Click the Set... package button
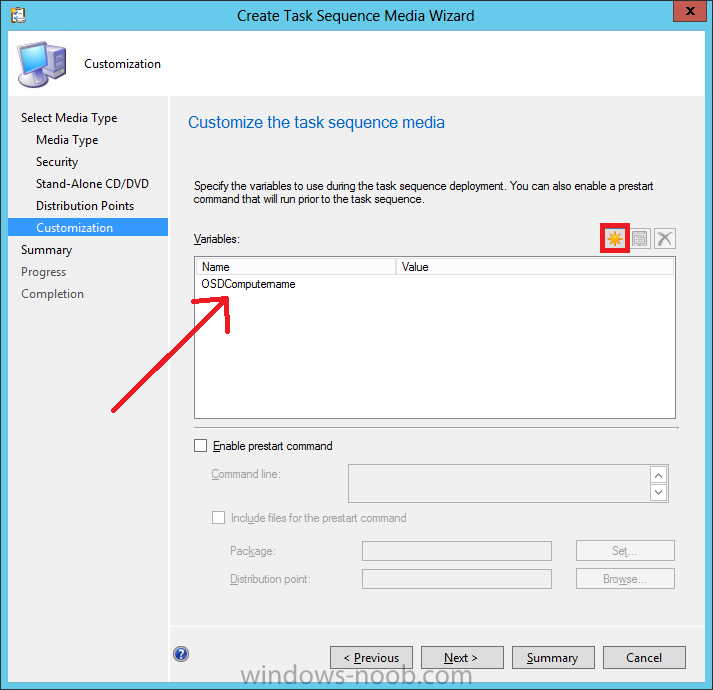Screen dimensions: 713x690 pos(625,551)
